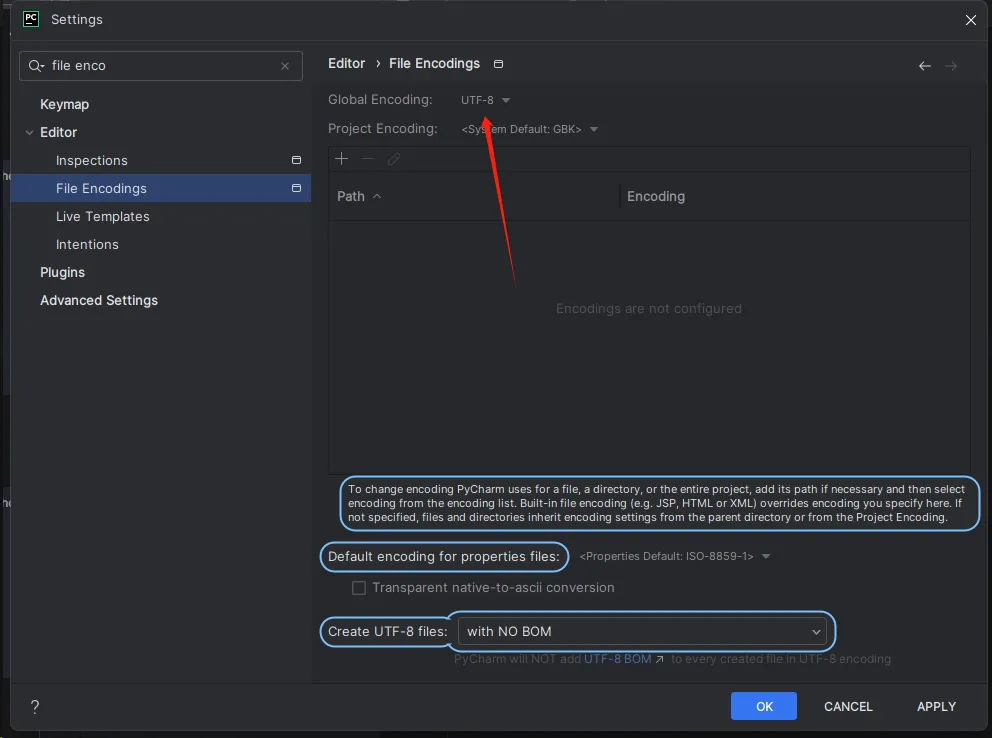Enable Transparent native-to-ascii conversion checkbox
The height and width of the screenshot is (738, 992).
tap(359, 587)
